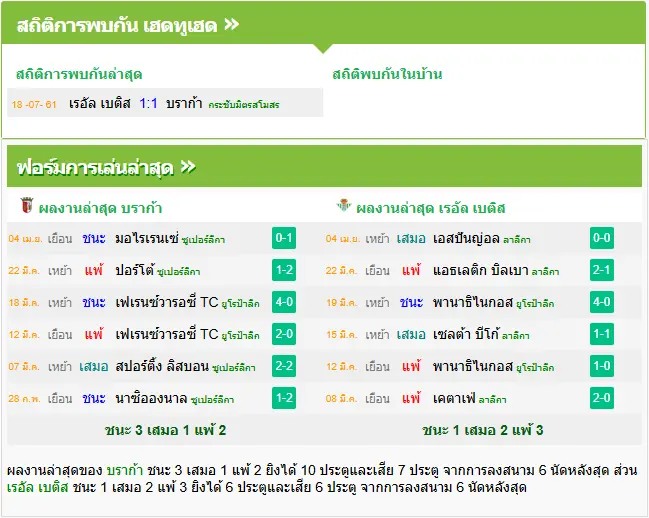
Task: Click the เซลต้า บีโก้ team name
Action: tap(466, 334)
